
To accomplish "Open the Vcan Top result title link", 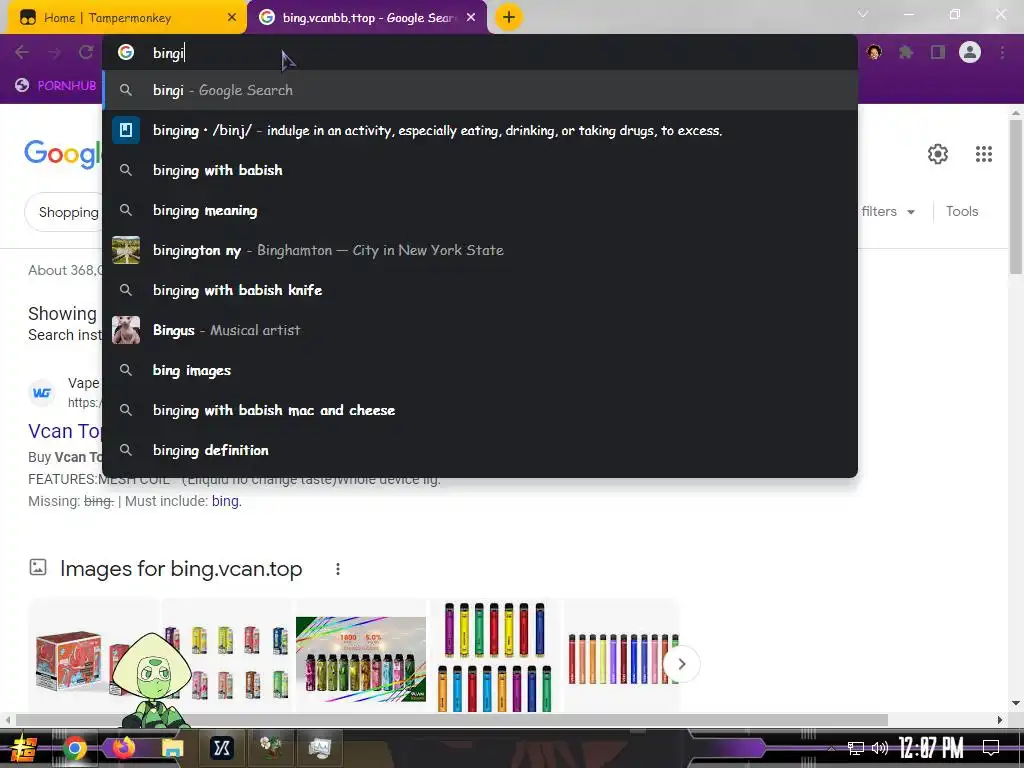I will (x=65, y=431).
